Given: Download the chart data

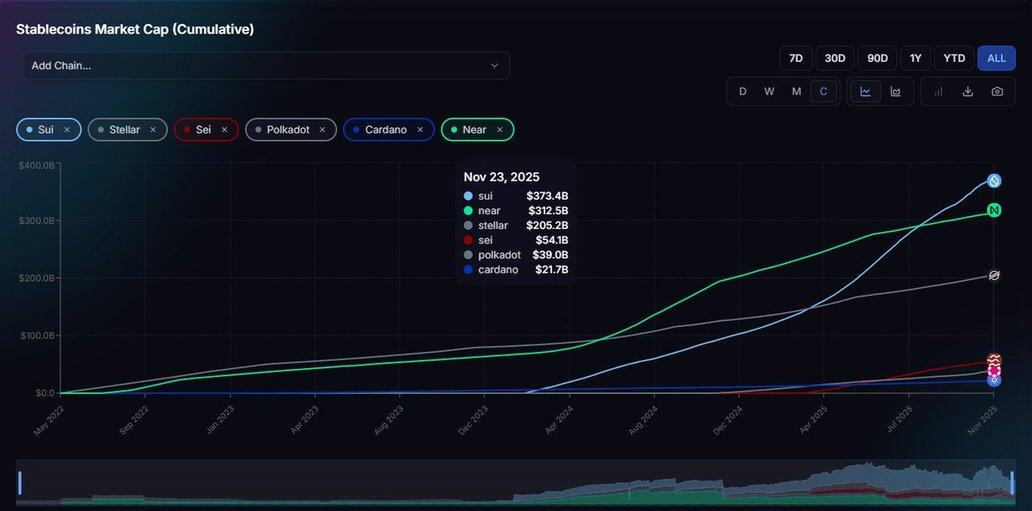Looking at the screenshot, I should pyautogui.click(x=967, y=91).
